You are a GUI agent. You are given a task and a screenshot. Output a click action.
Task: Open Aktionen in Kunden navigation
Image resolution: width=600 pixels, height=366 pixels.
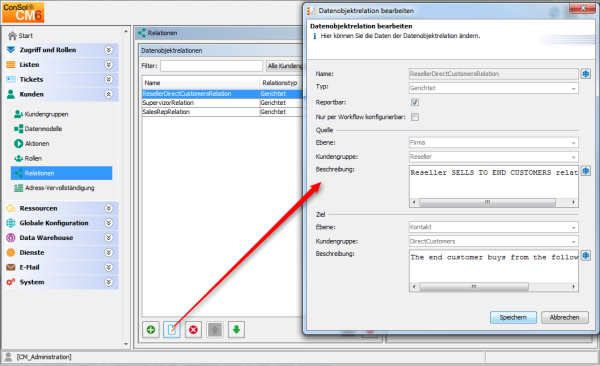click(37, 144)
